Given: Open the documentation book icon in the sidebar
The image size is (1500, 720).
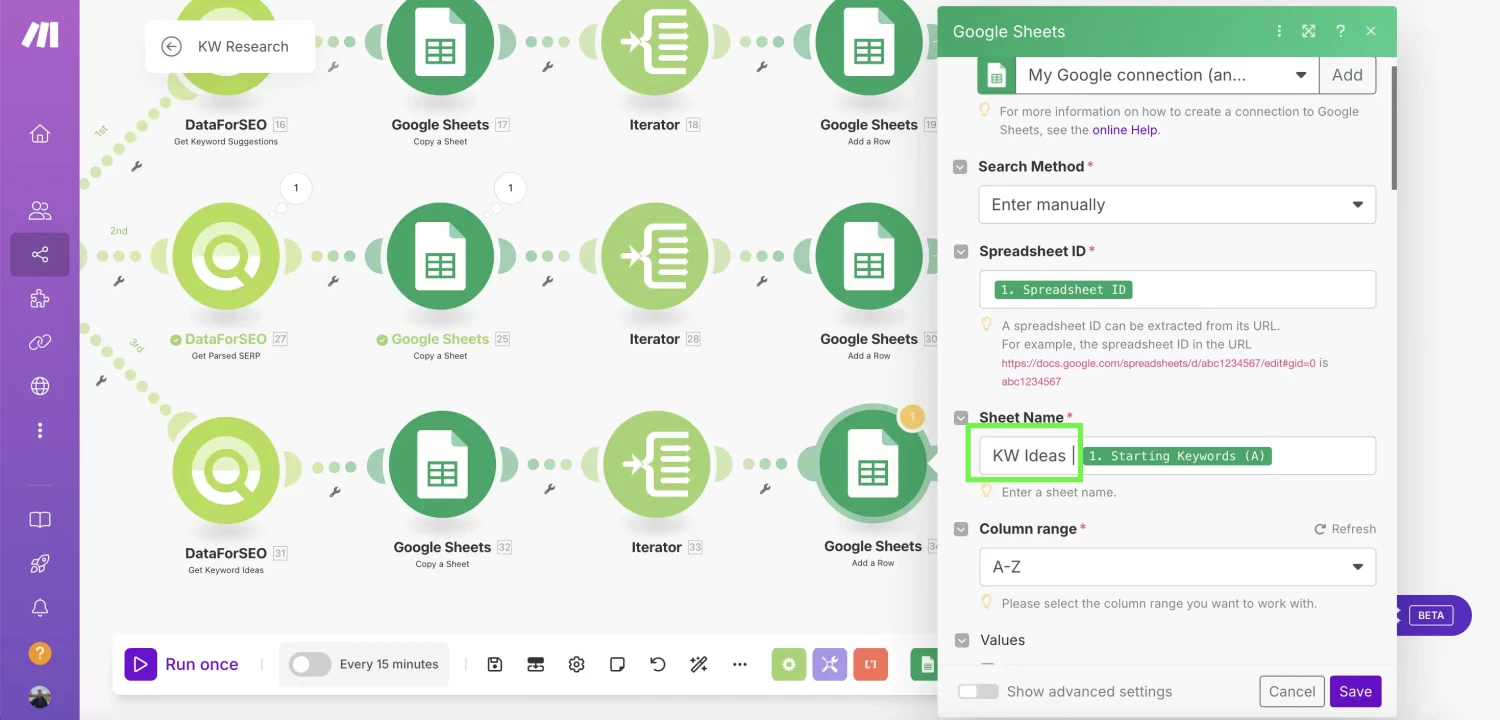Looking at the screenshot, I should coord(40,520).
